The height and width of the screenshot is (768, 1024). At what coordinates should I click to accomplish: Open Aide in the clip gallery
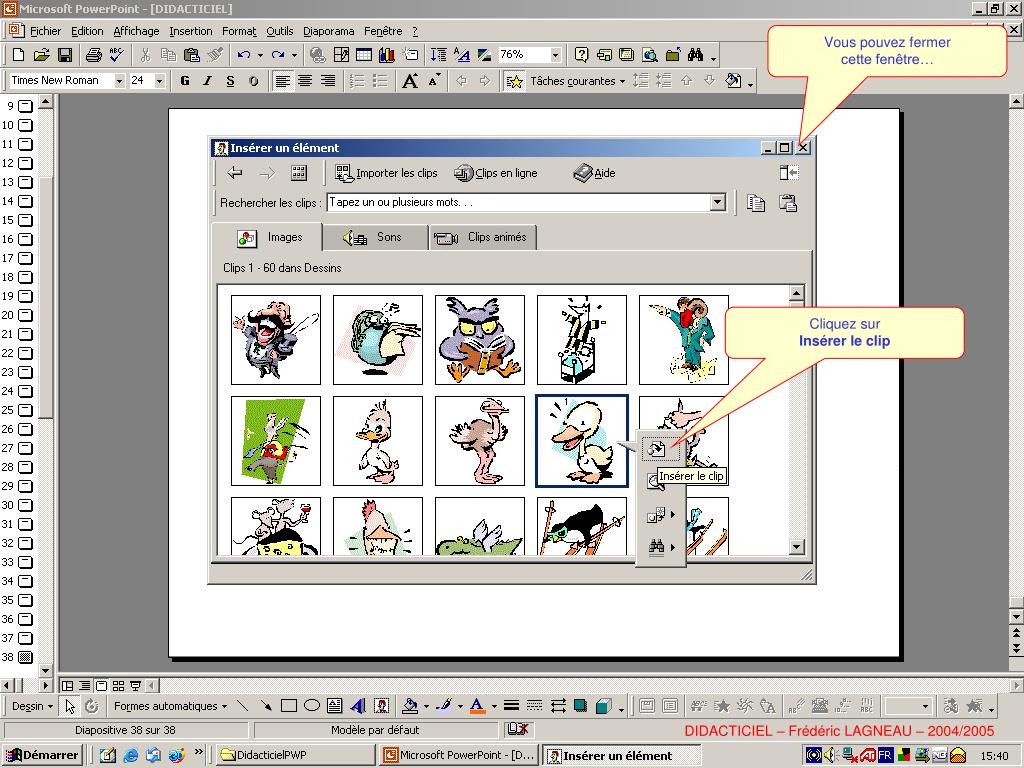point(594,173)
